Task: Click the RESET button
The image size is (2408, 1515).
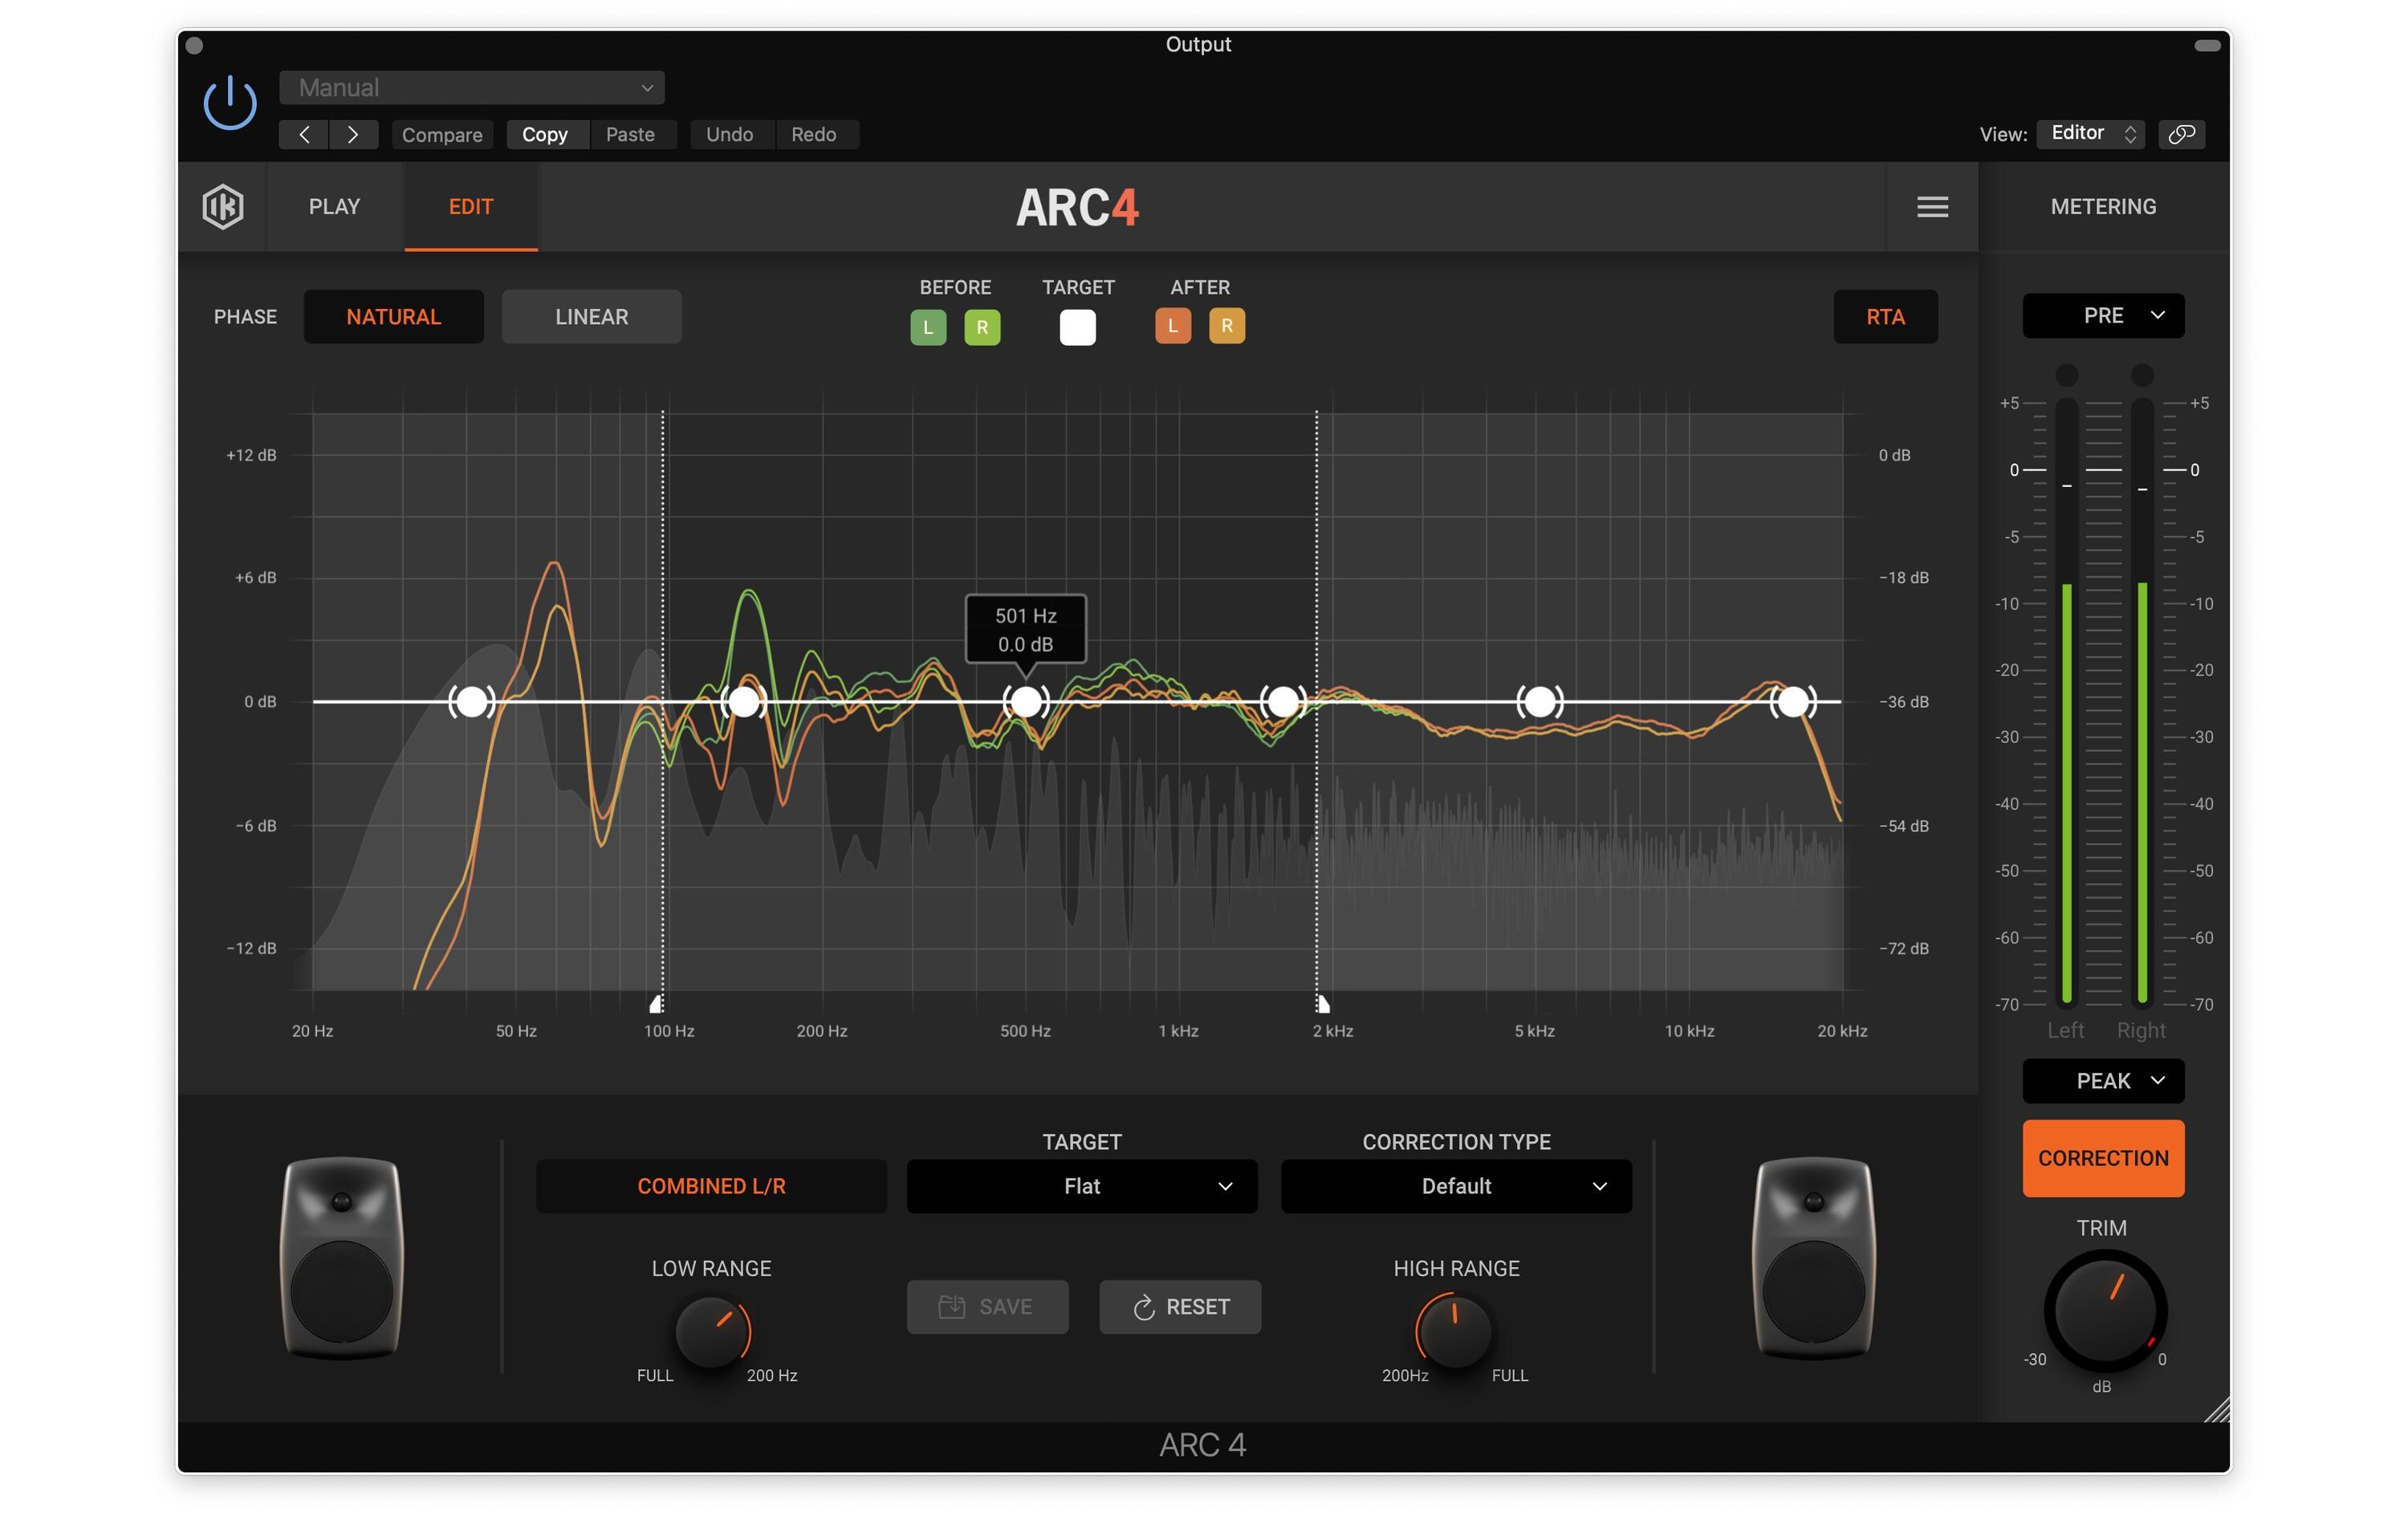Action: pos(1183,1306)
